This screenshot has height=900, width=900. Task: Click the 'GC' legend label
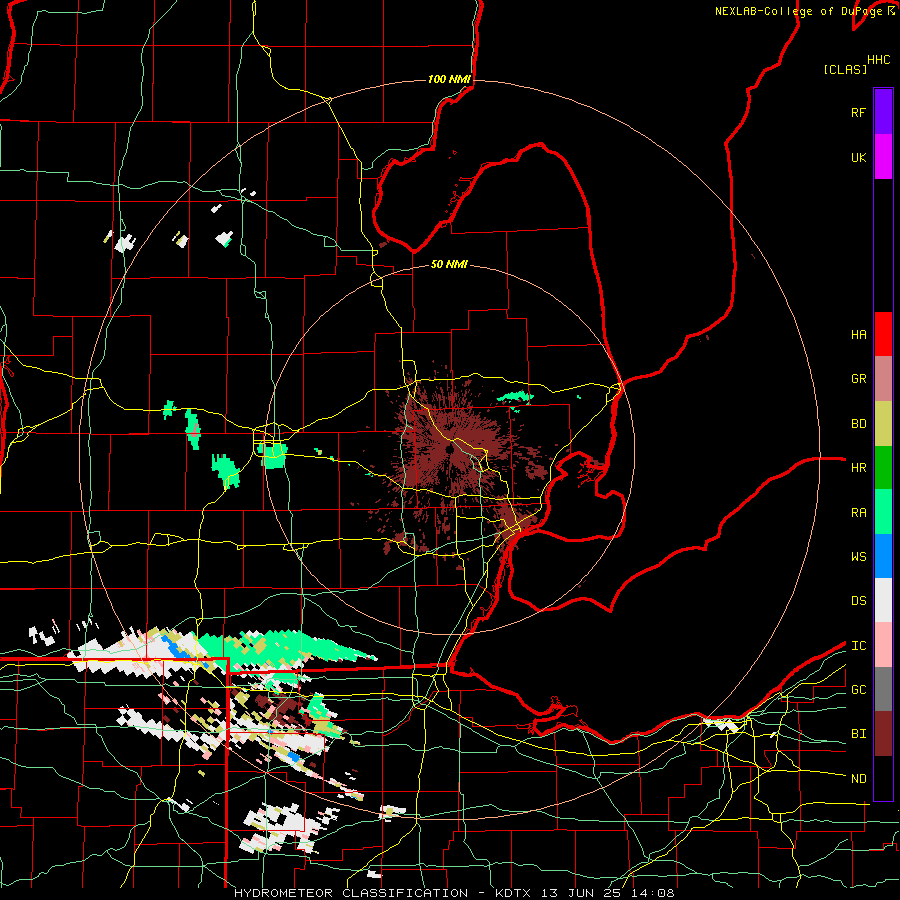coord(858,690)
